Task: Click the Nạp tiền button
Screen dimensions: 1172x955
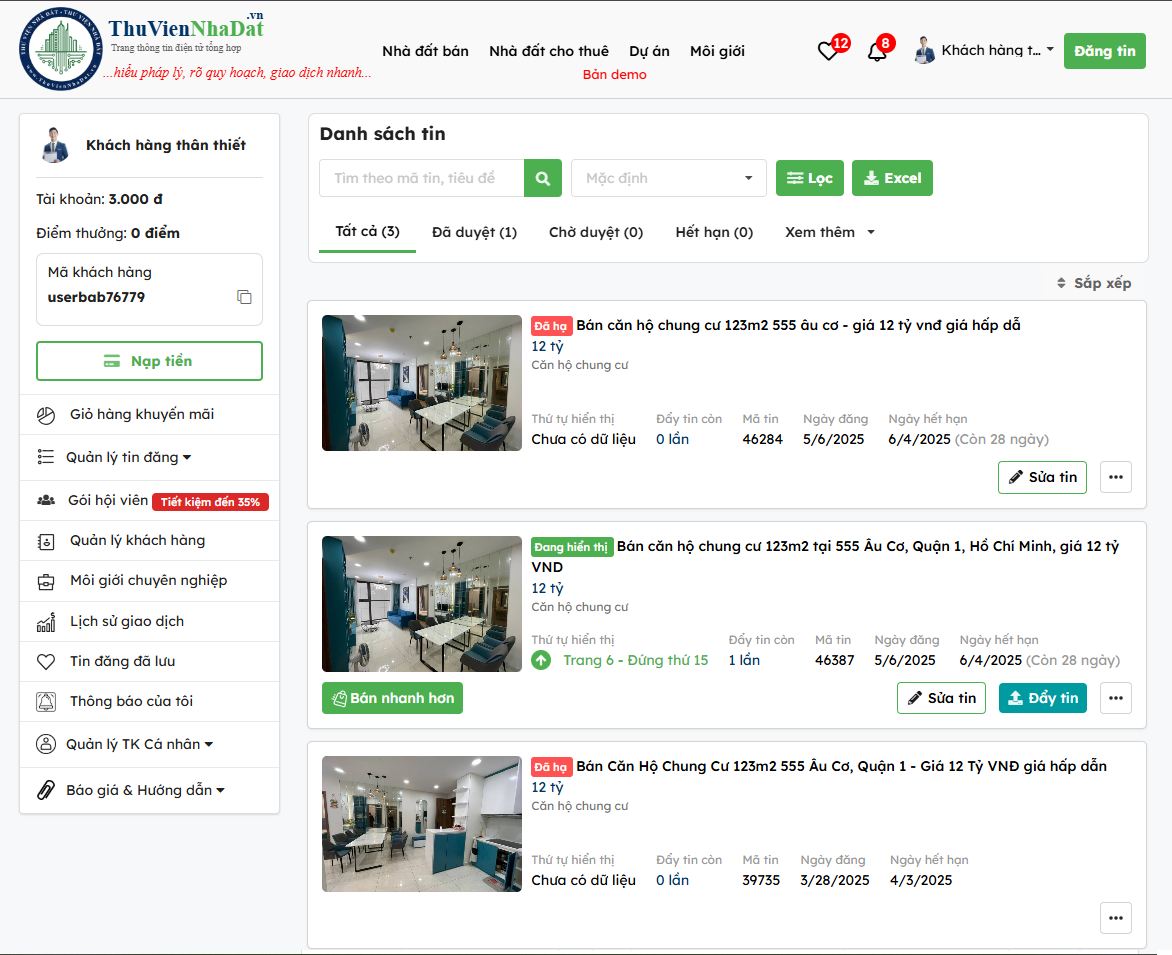Action: click(x=149, y=361)
